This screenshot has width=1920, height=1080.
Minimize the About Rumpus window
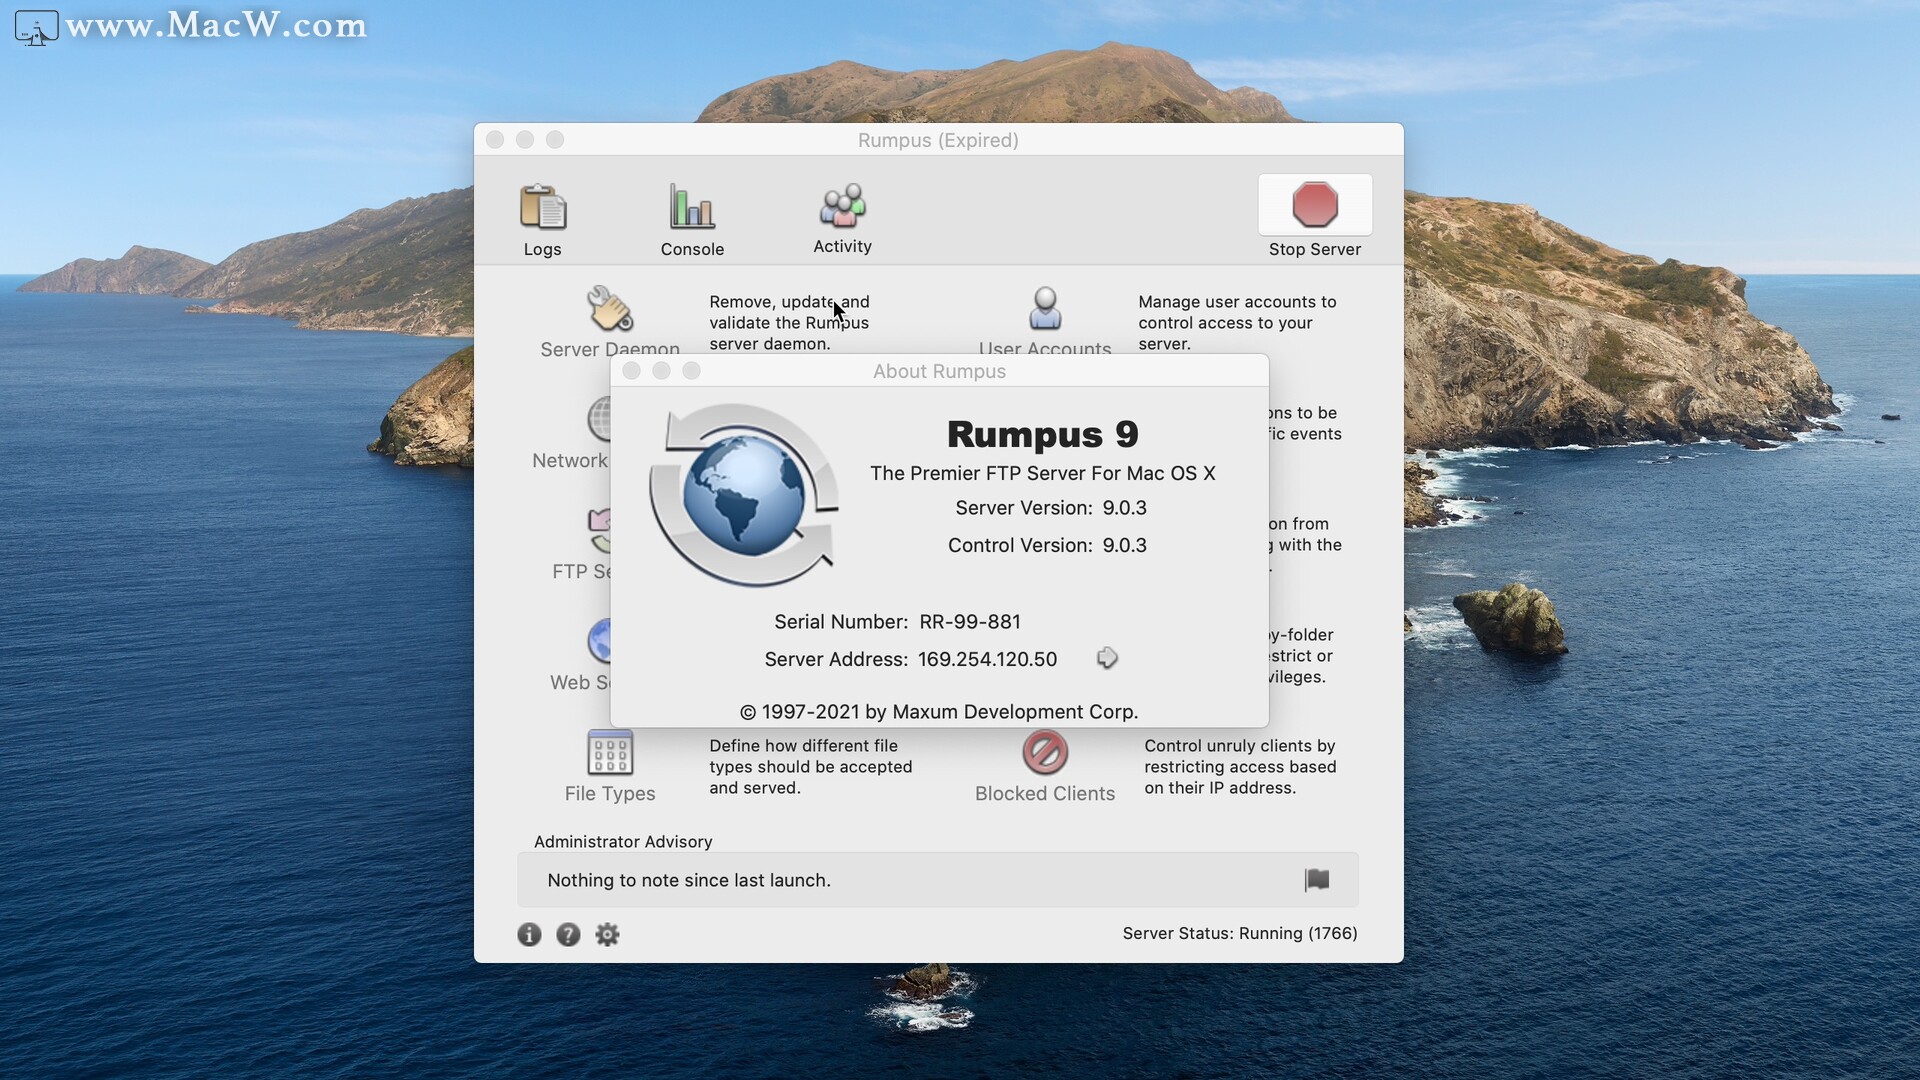661,371
